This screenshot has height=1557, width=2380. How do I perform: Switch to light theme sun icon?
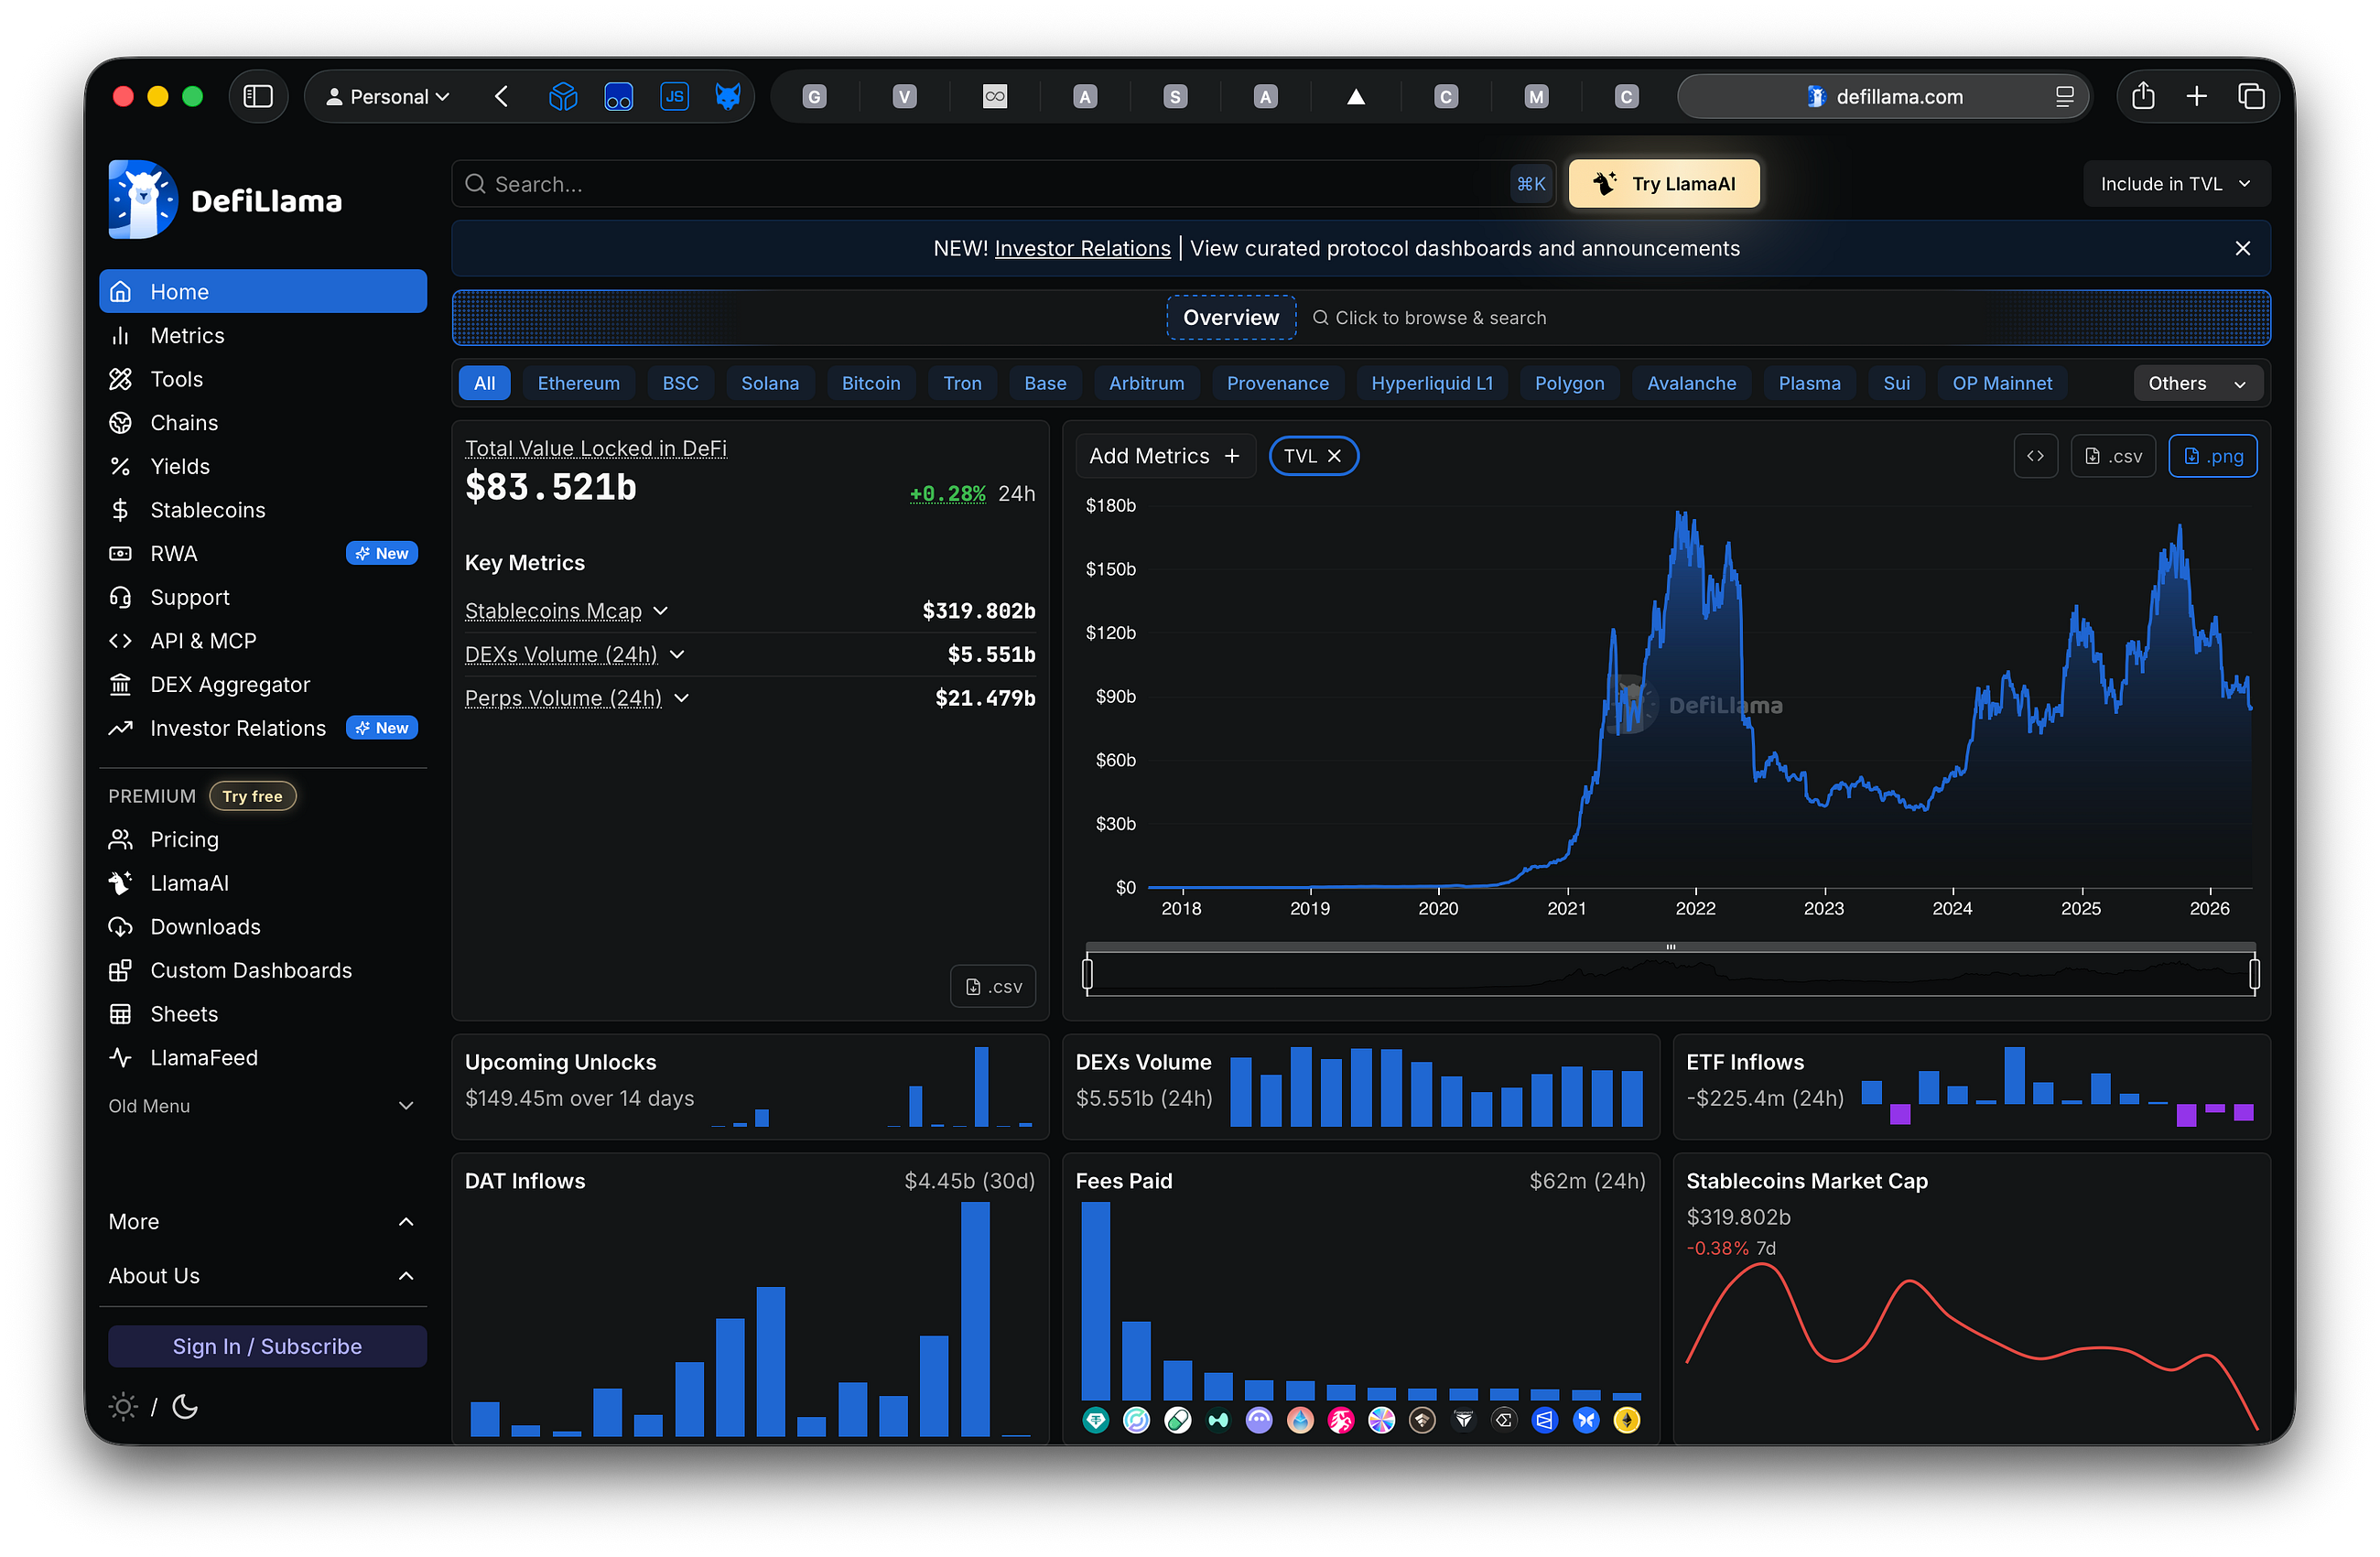coord(122,1407)
